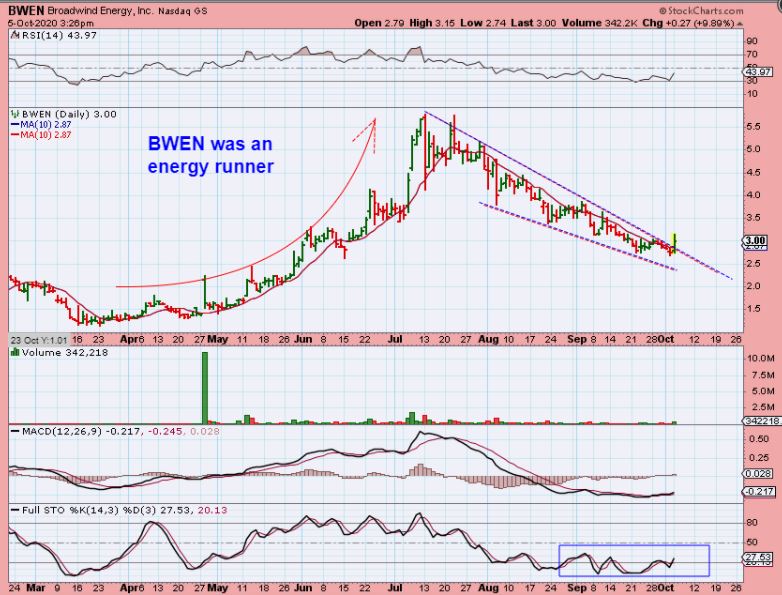
Task: Click the chart icon beside RSI(14)
Action: [14, 35]
